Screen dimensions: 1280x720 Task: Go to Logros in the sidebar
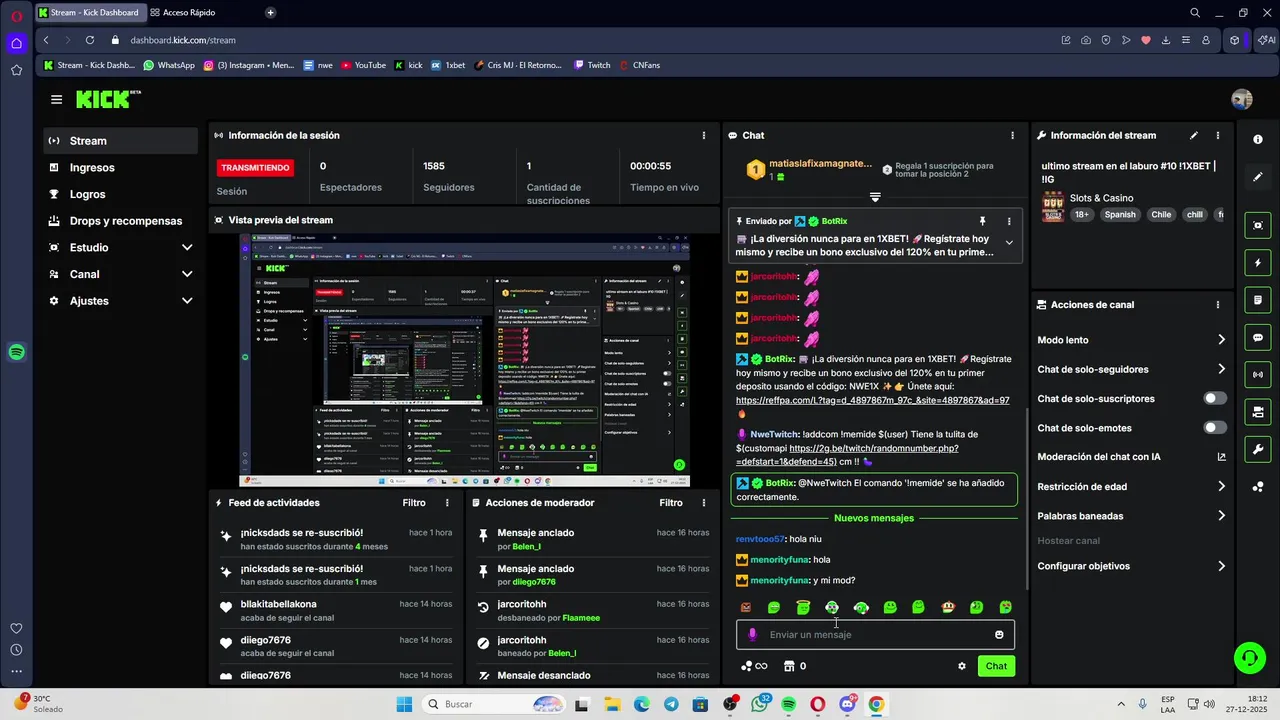121,194
